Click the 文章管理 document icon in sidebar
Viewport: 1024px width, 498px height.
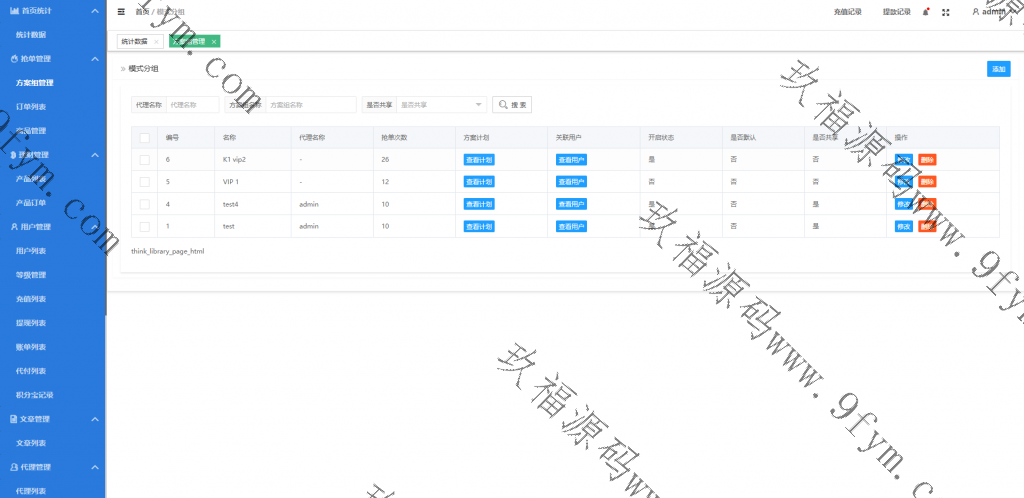pos(14,419)
